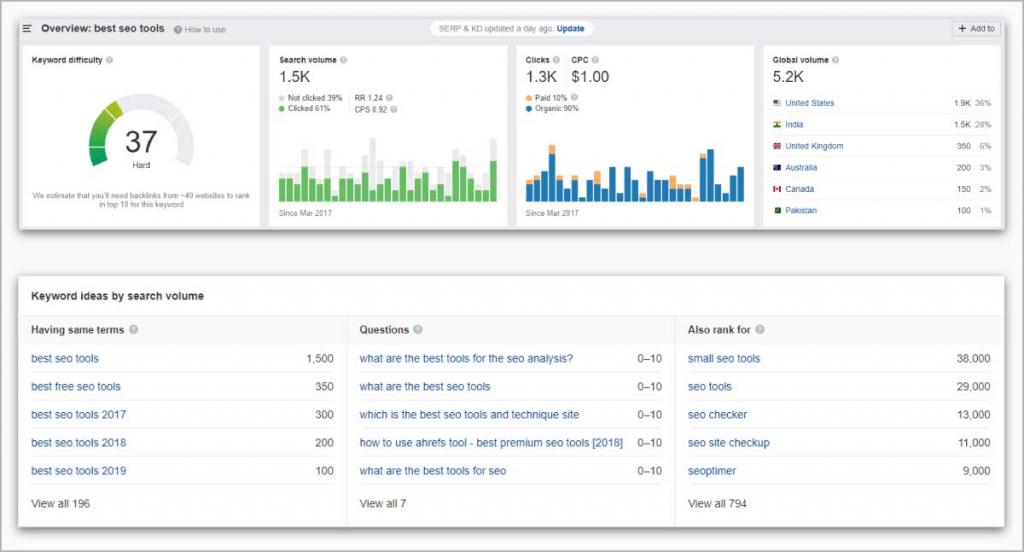Click the CPC $1.00 value
This screenshot has height=552, width=1024.
click(590, 77)
